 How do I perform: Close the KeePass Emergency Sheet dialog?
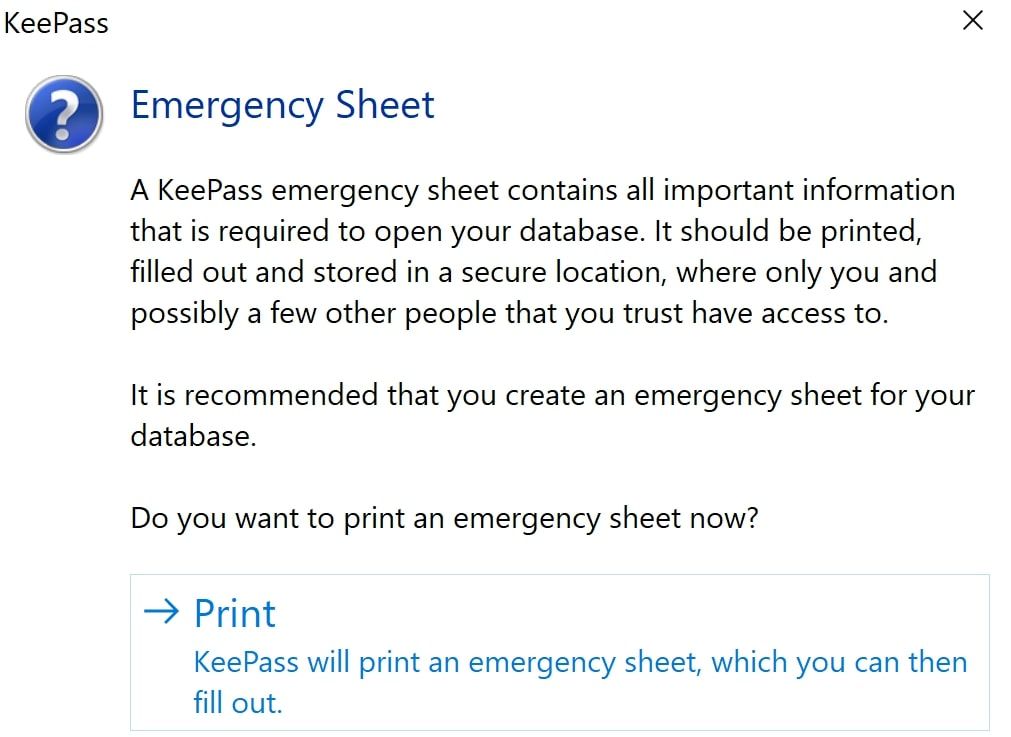(x=971, y=19)
